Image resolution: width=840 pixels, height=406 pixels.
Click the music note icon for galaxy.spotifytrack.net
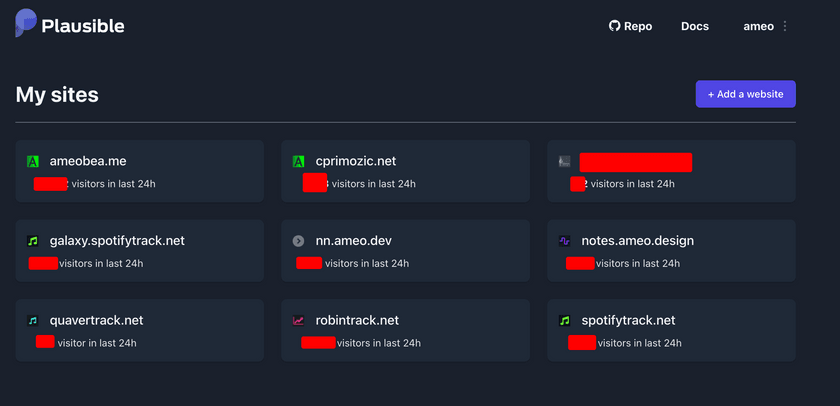coord(33,241)
